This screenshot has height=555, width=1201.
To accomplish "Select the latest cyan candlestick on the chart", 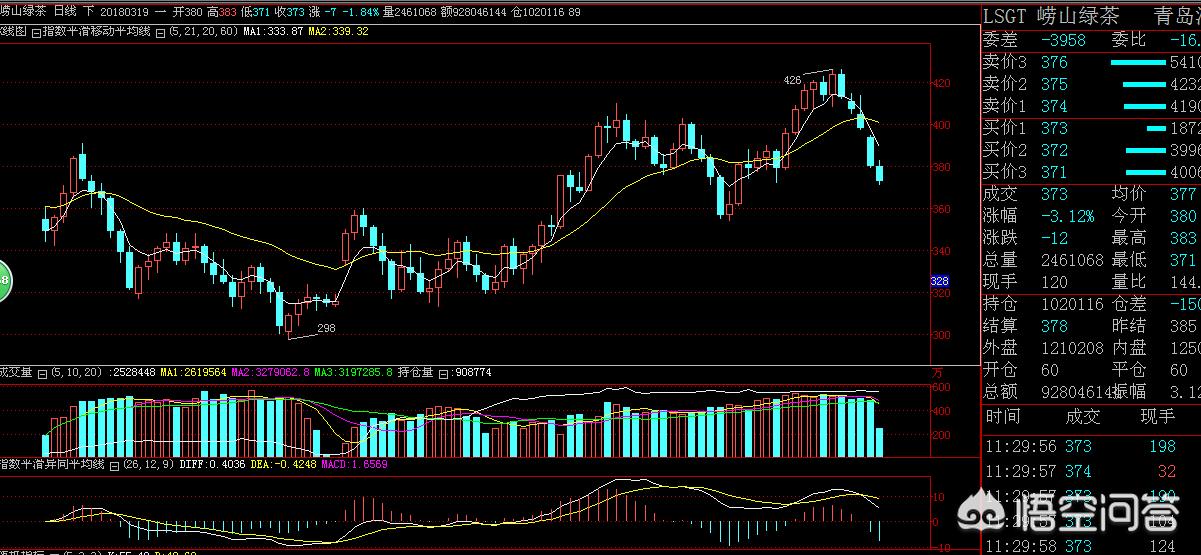I will [x=880, y=175].
